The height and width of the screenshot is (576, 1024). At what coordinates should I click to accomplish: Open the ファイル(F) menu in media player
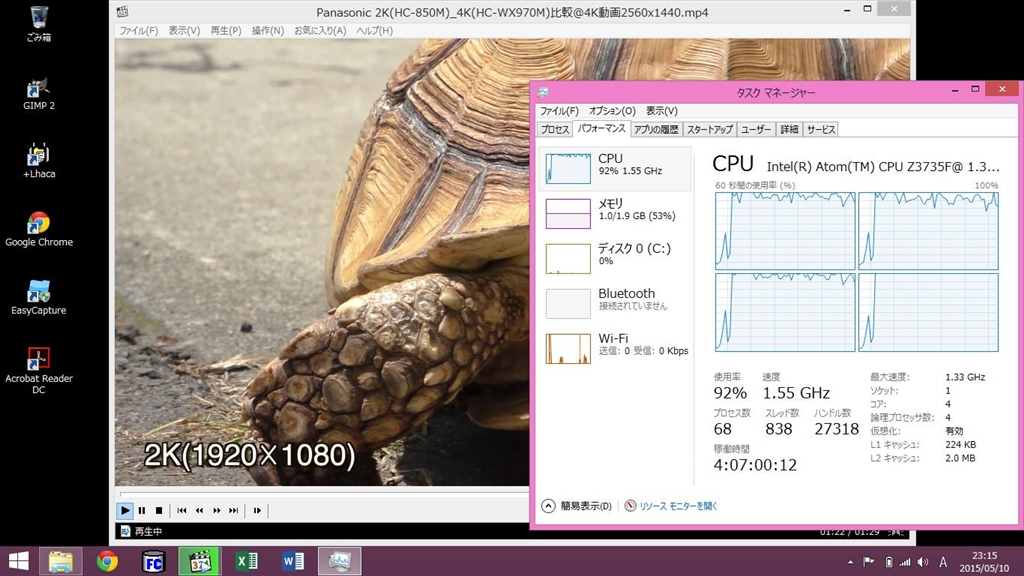(x=138, y=31)
